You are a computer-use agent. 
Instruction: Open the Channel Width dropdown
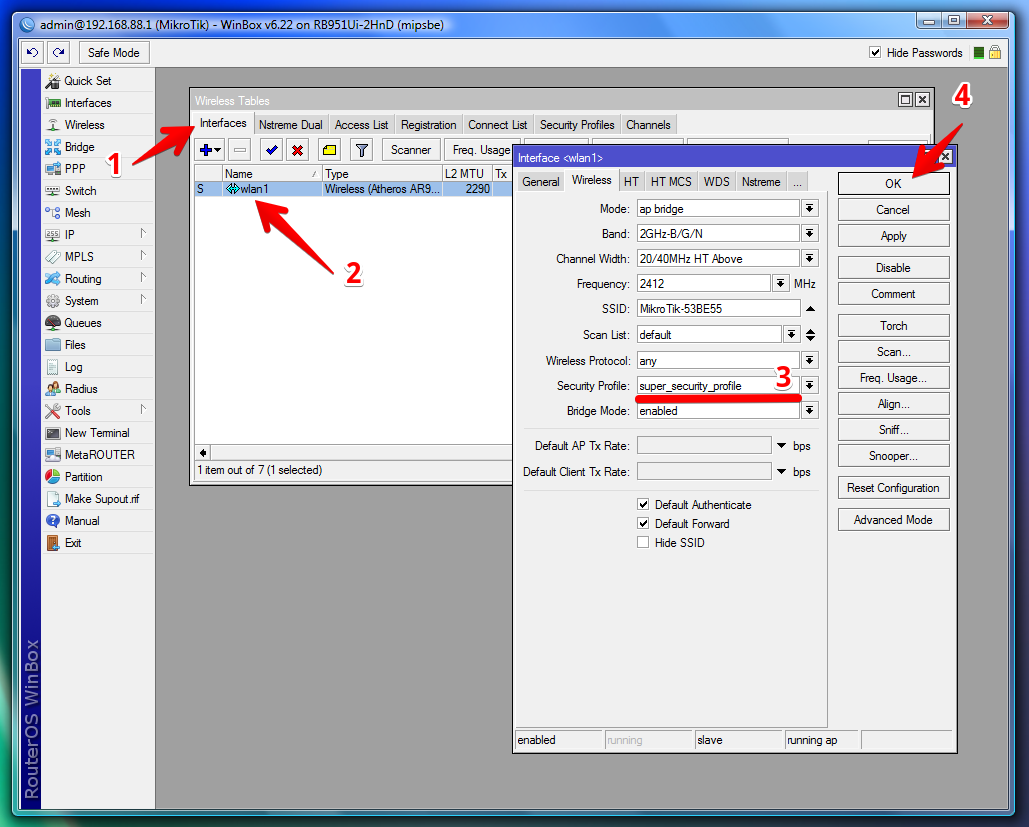[x=810, y=259]
